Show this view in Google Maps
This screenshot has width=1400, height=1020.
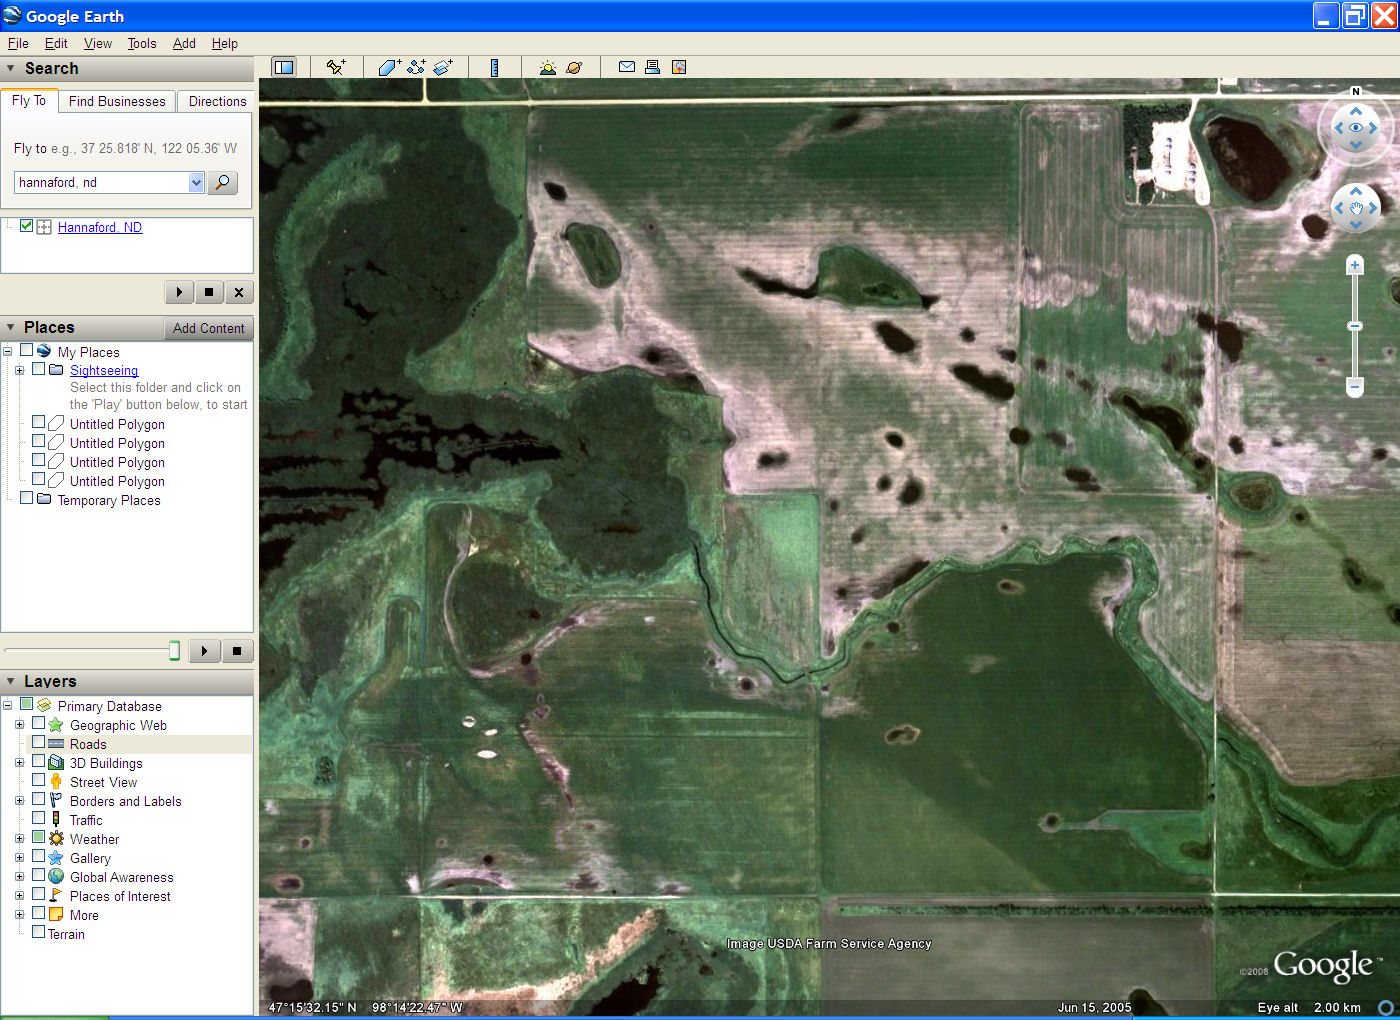pos(679,67)
